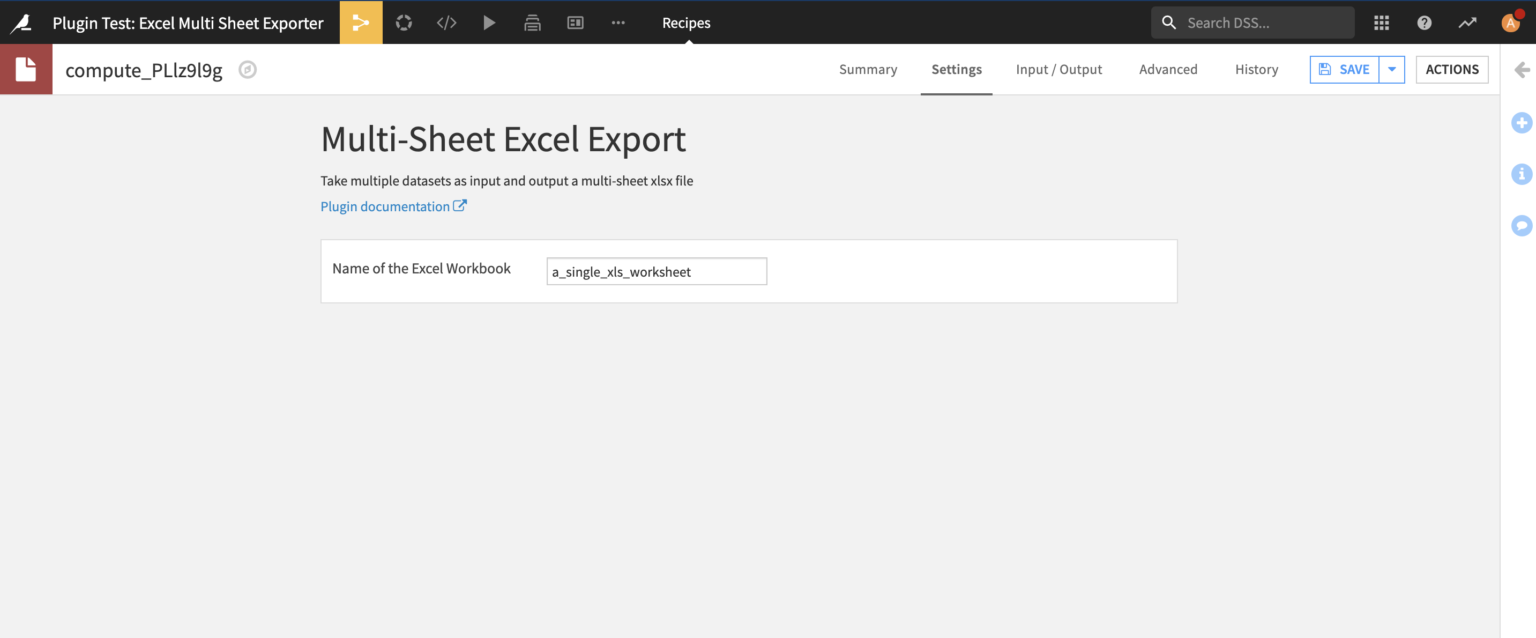Expand the Recipes breadcrumb menu

[686, 22]
